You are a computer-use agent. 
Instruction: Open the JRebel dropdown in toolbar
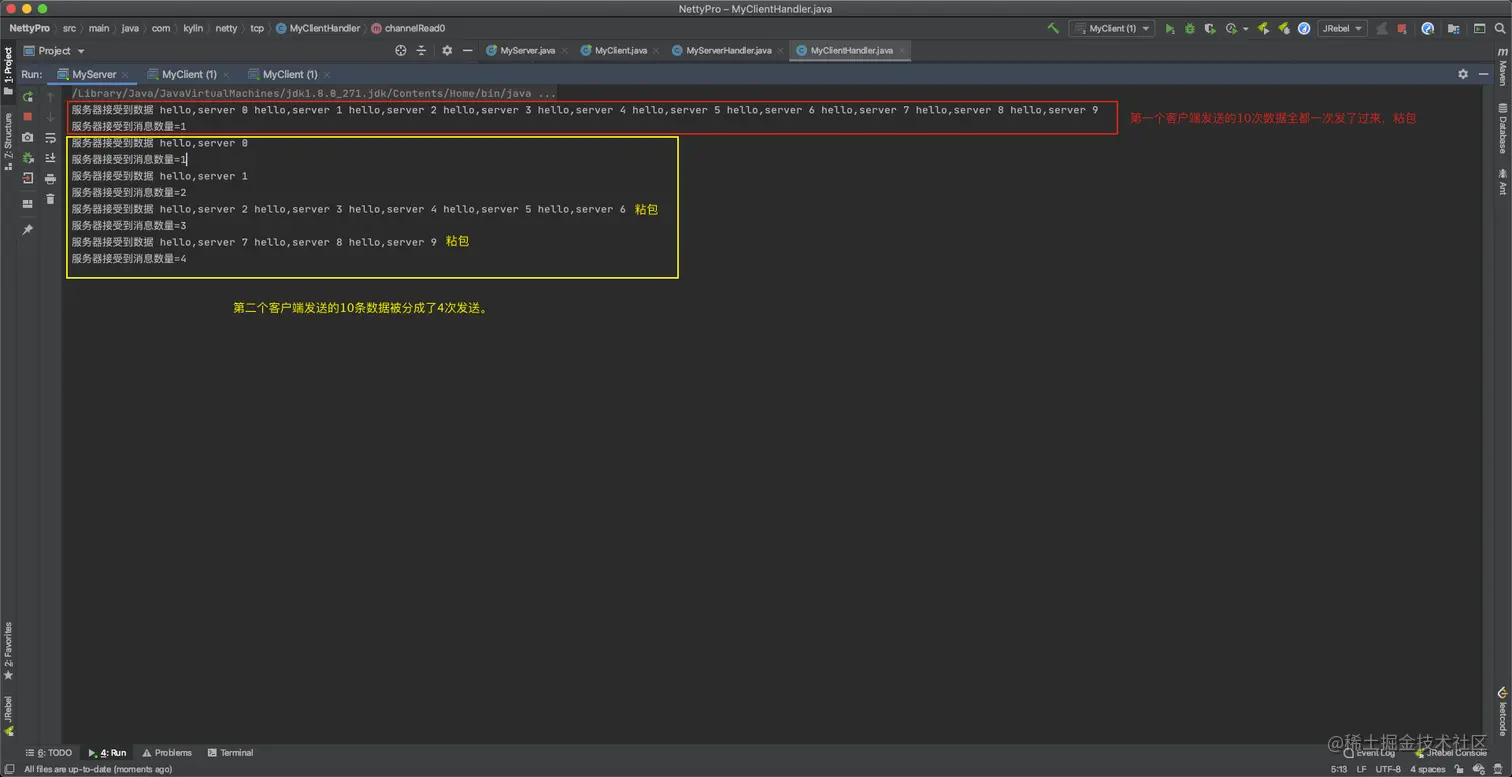pyautogui.click(x=1342, y=29)
